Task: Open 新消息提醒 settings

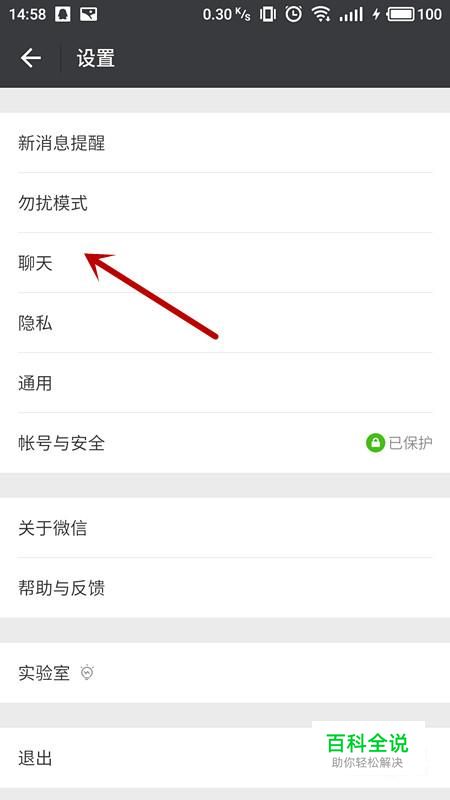Action: pos(225,143)
